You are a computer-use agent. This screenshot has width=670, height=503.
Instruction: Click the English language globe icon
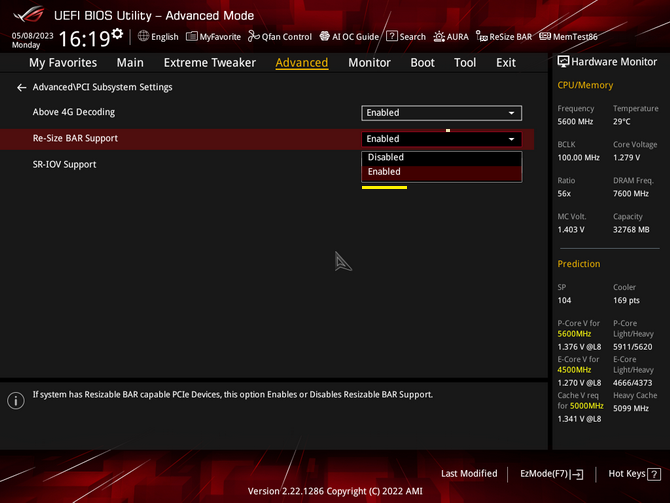point(143,36)
